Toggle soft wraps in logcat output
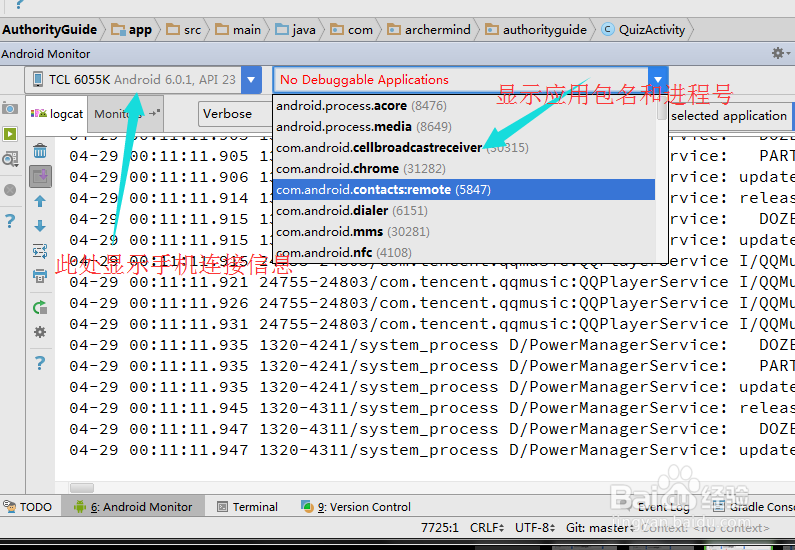Viewport: 795px width, 550px height. click(x=40, y=251)
